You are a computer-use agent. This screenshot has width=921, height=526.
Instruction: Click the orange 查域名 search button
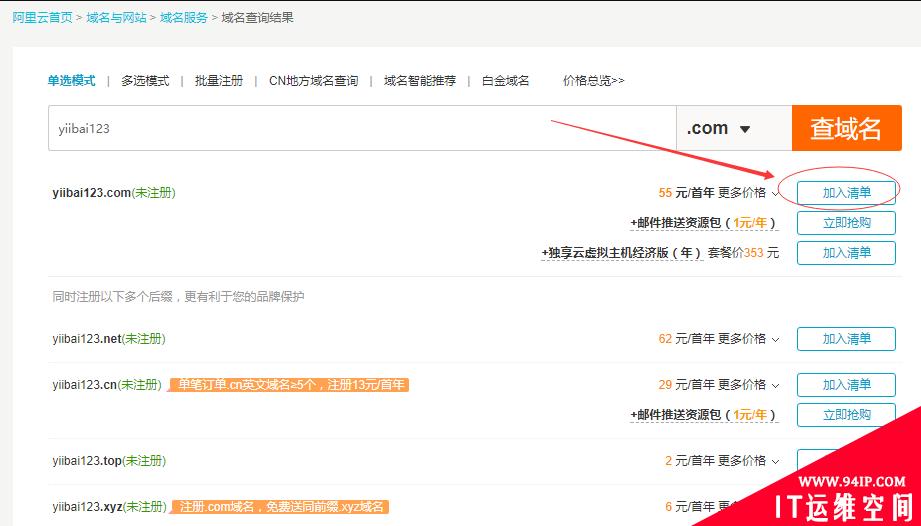[846, 128]
